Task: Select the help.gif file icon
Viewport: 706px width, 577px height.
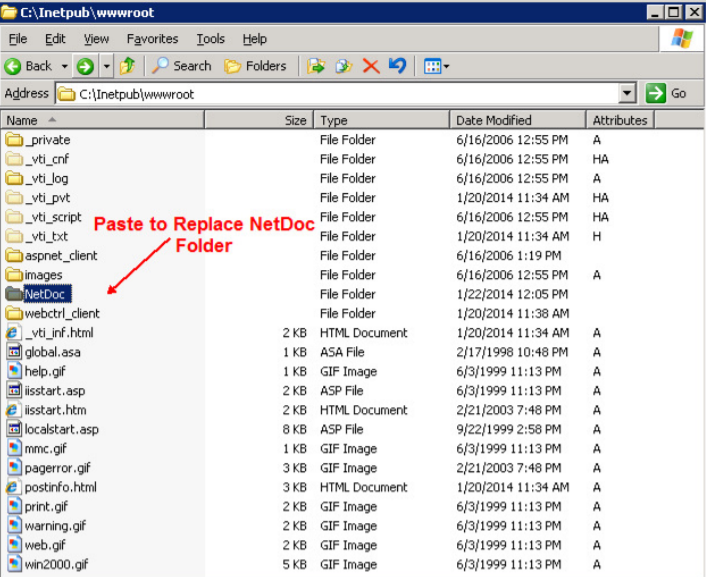Action: tap(14, 372)
